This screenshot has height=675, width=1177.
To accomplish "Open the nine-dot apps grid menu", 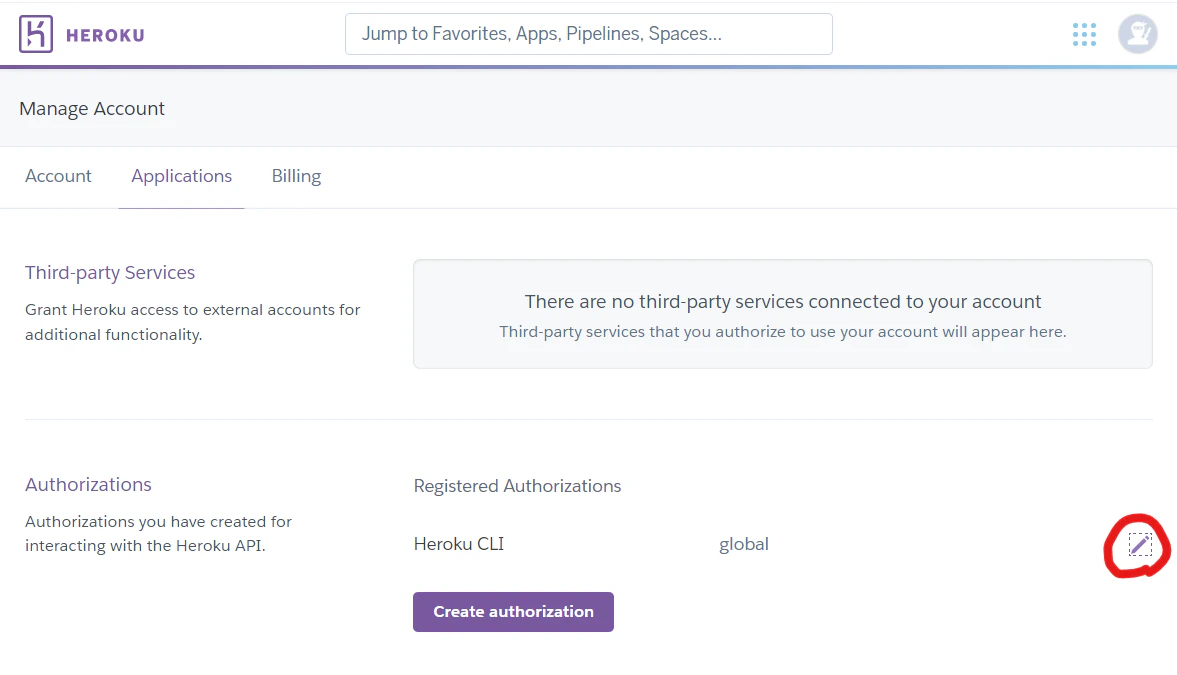I will click(x=1084, y=35).
